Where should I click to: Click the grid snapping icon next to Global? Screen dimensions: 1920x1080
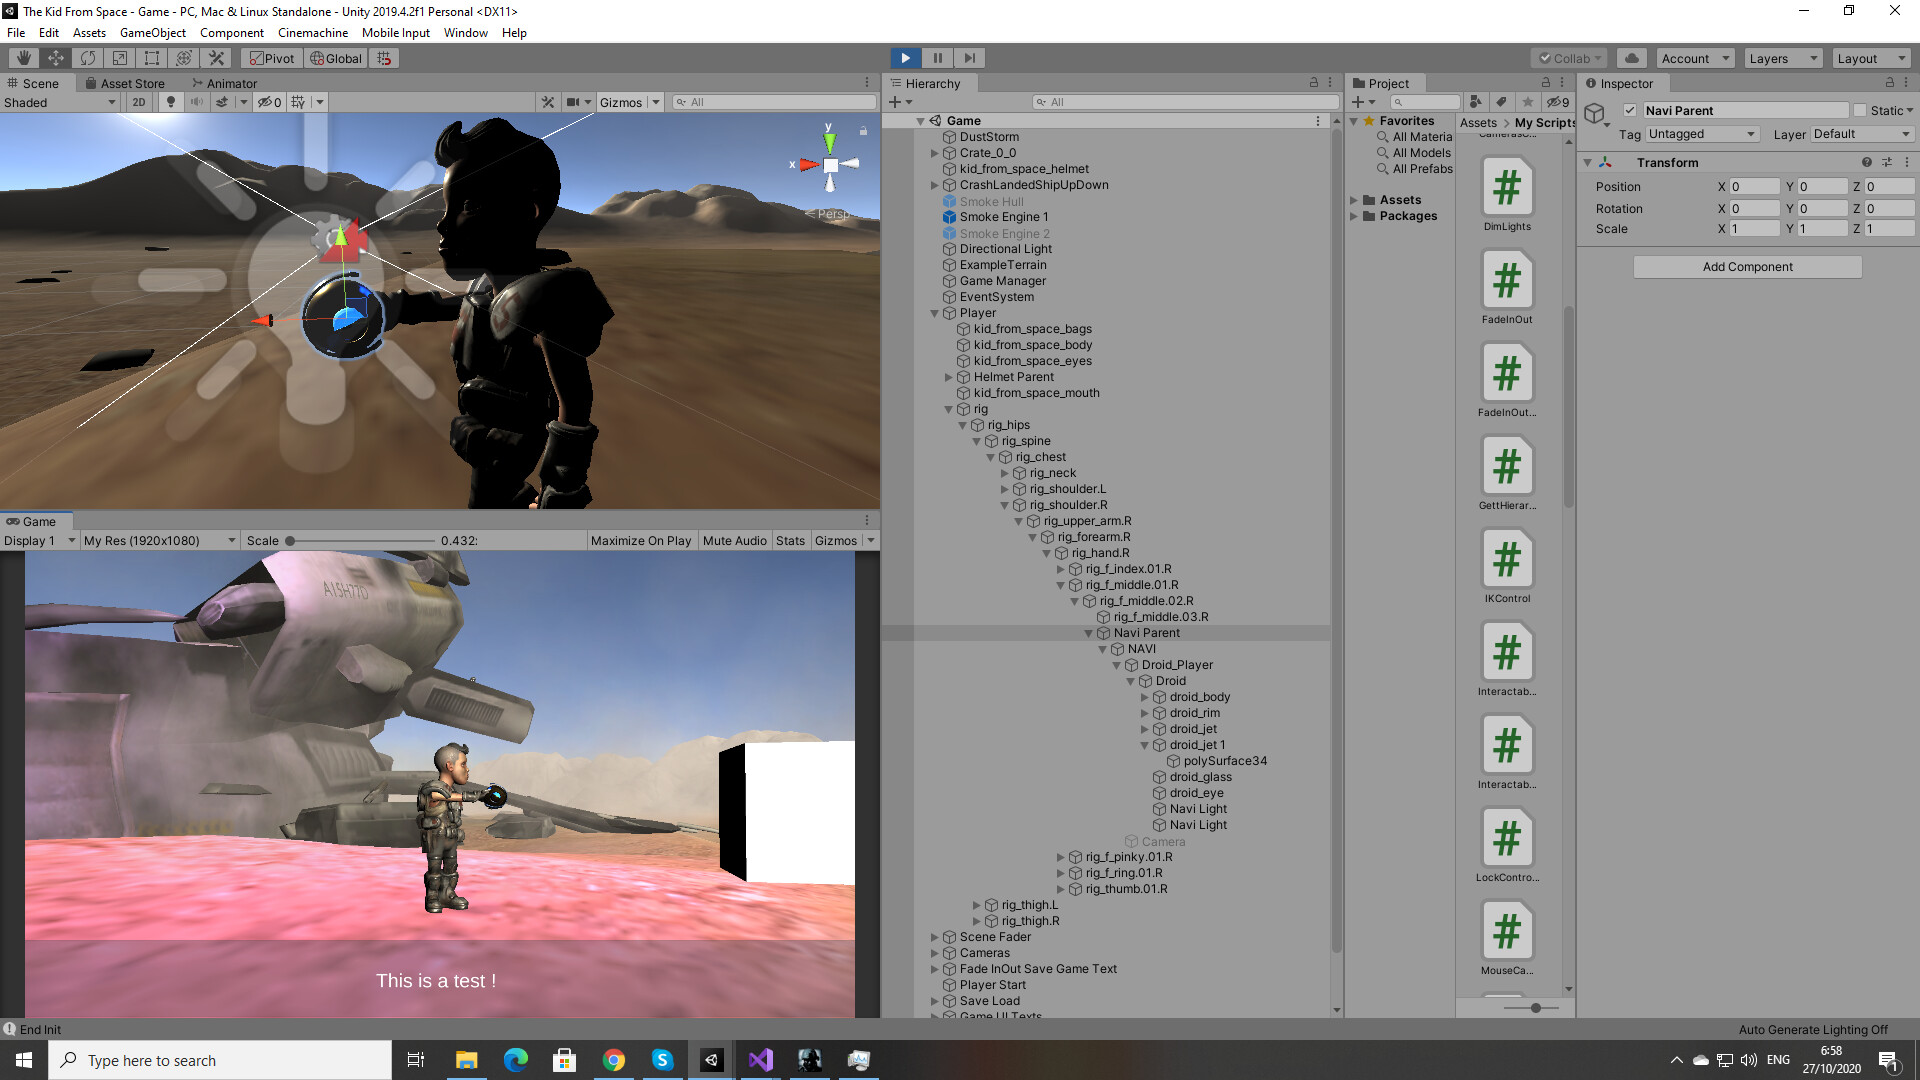point(384,58)
